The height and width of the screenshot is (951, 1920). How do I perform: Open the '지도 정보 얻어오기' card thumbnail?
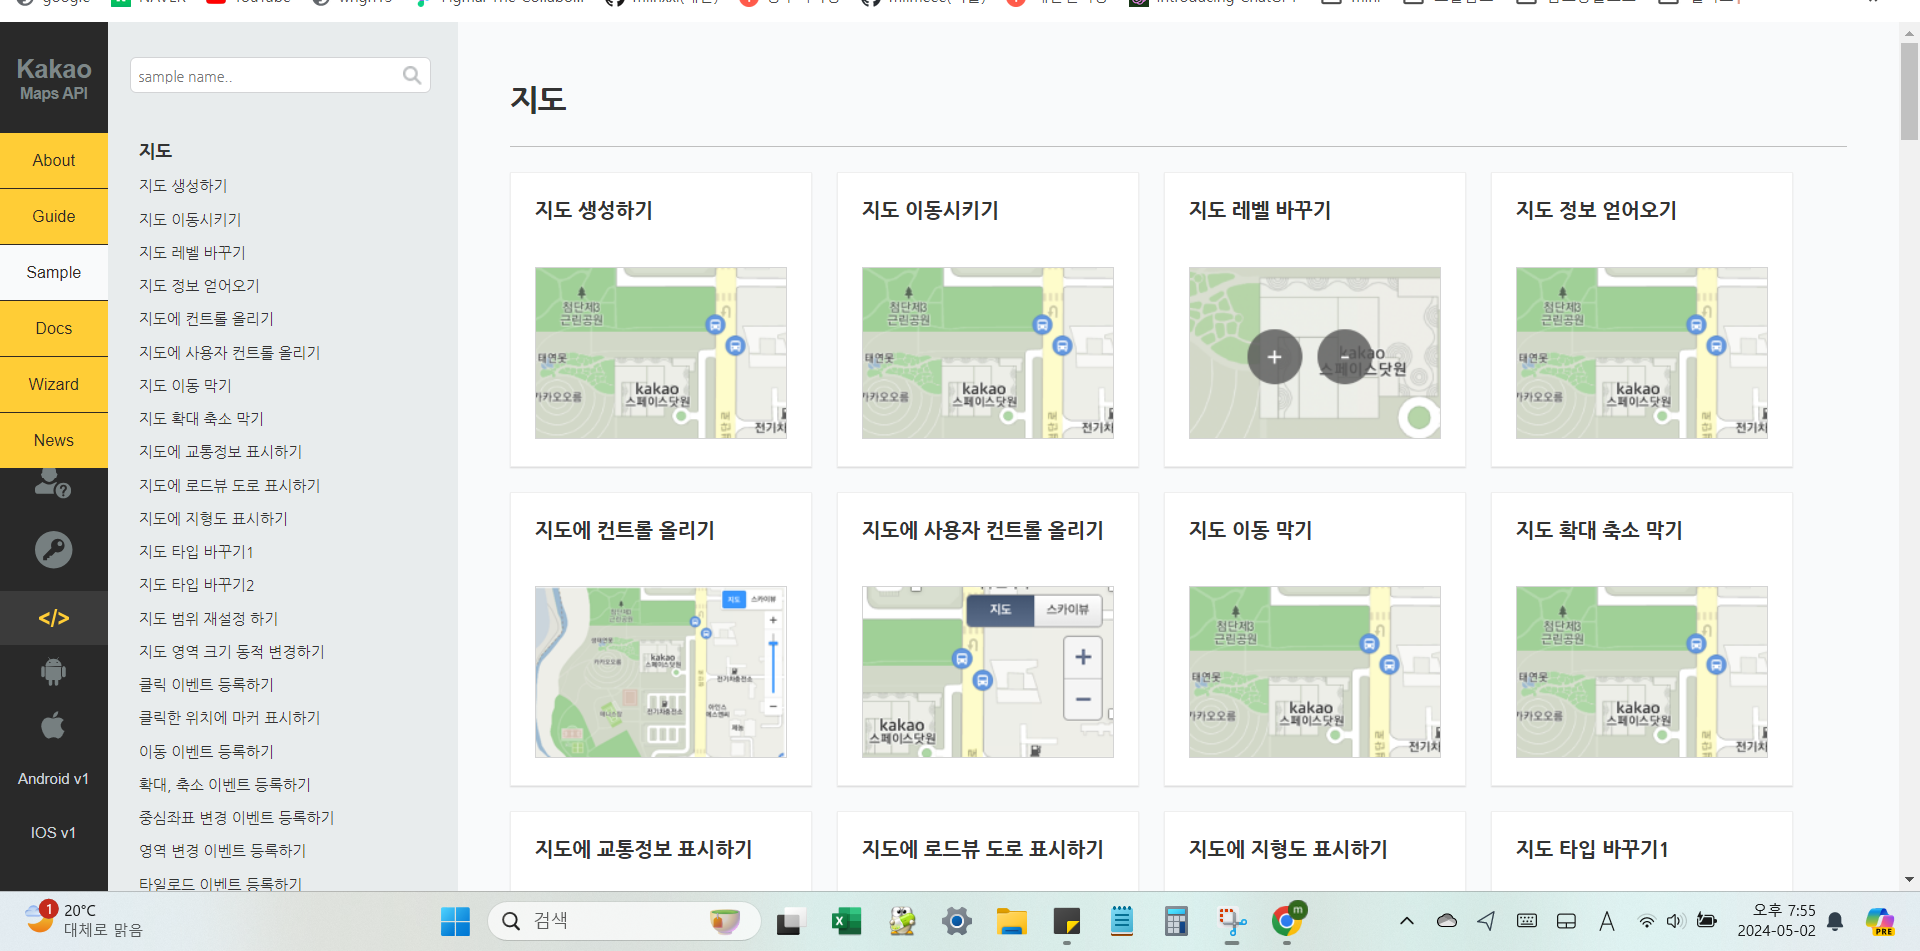click(1641, 352)
